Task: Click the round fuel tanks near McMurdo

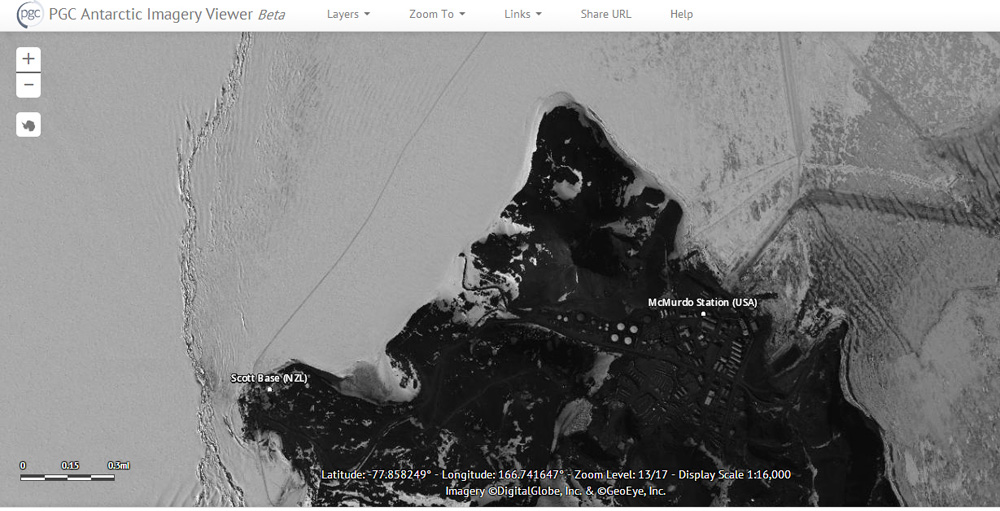Action: coord(623,331)
